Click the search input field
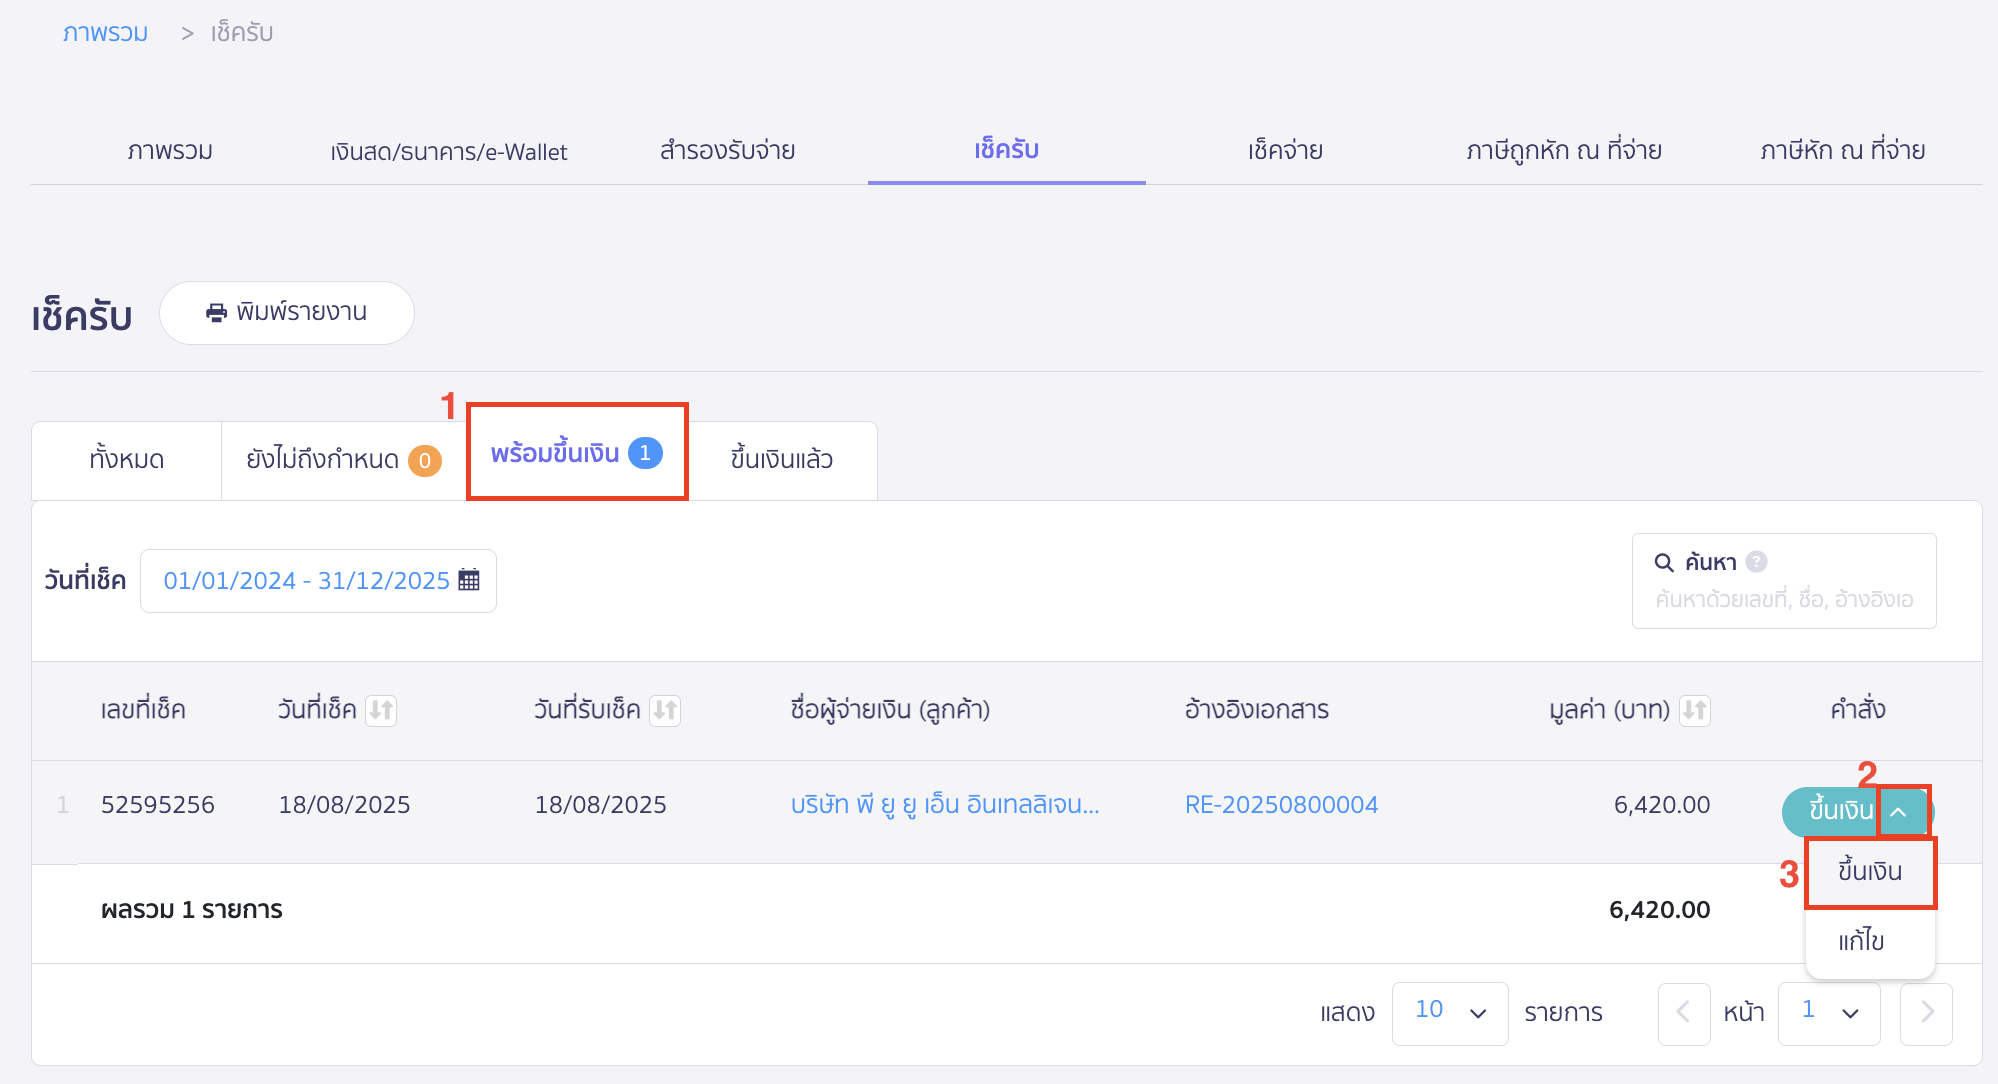The image size is (1998, 1084). pyautogui.click(x=1783, y=599)
